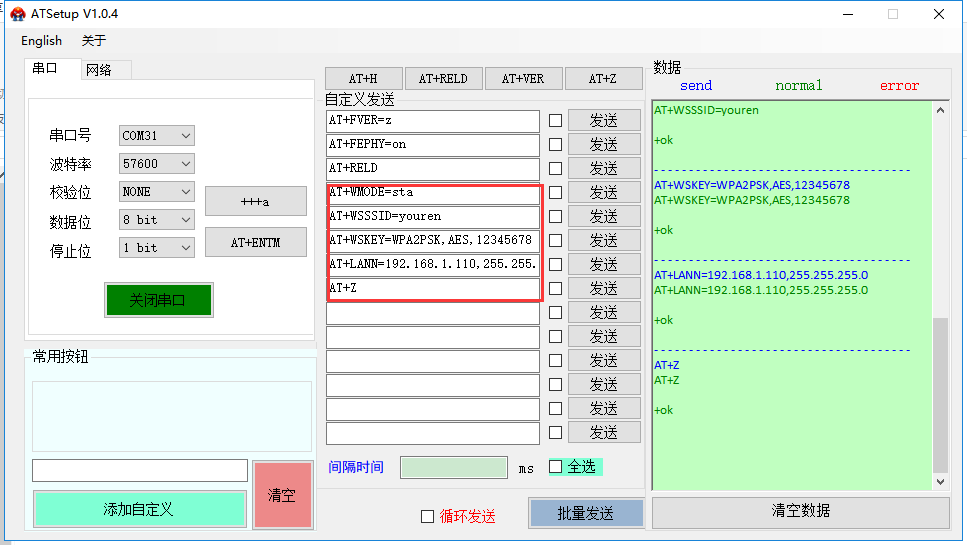Tick the checkbox beside AT+FVER=z

click(x=555, y=120)
